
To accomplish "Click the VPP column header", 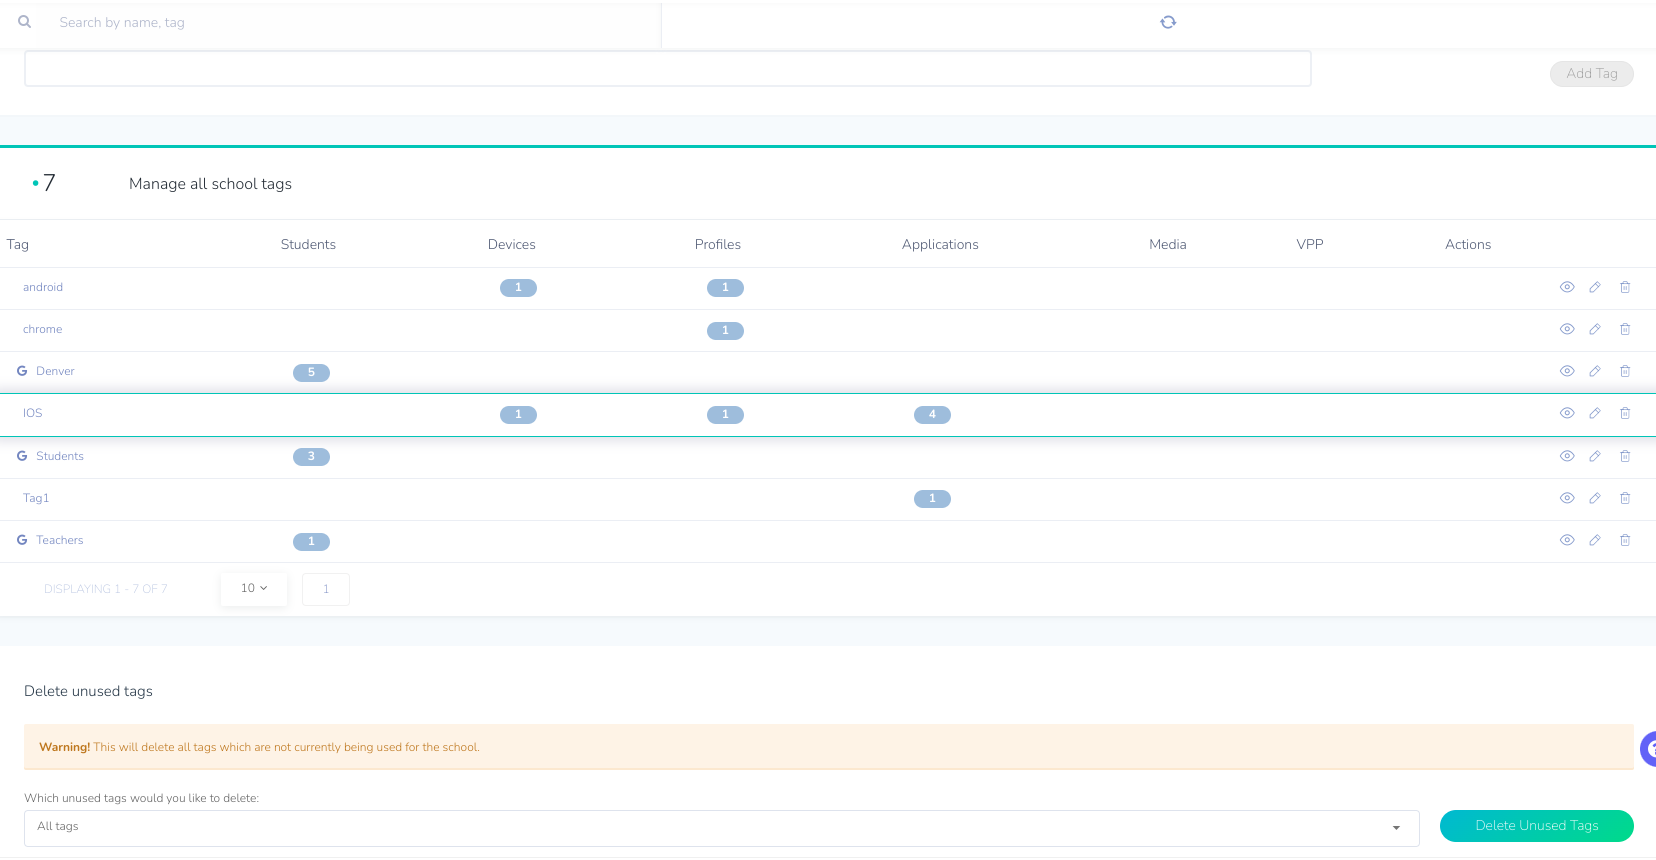I will click(1310, 244).
